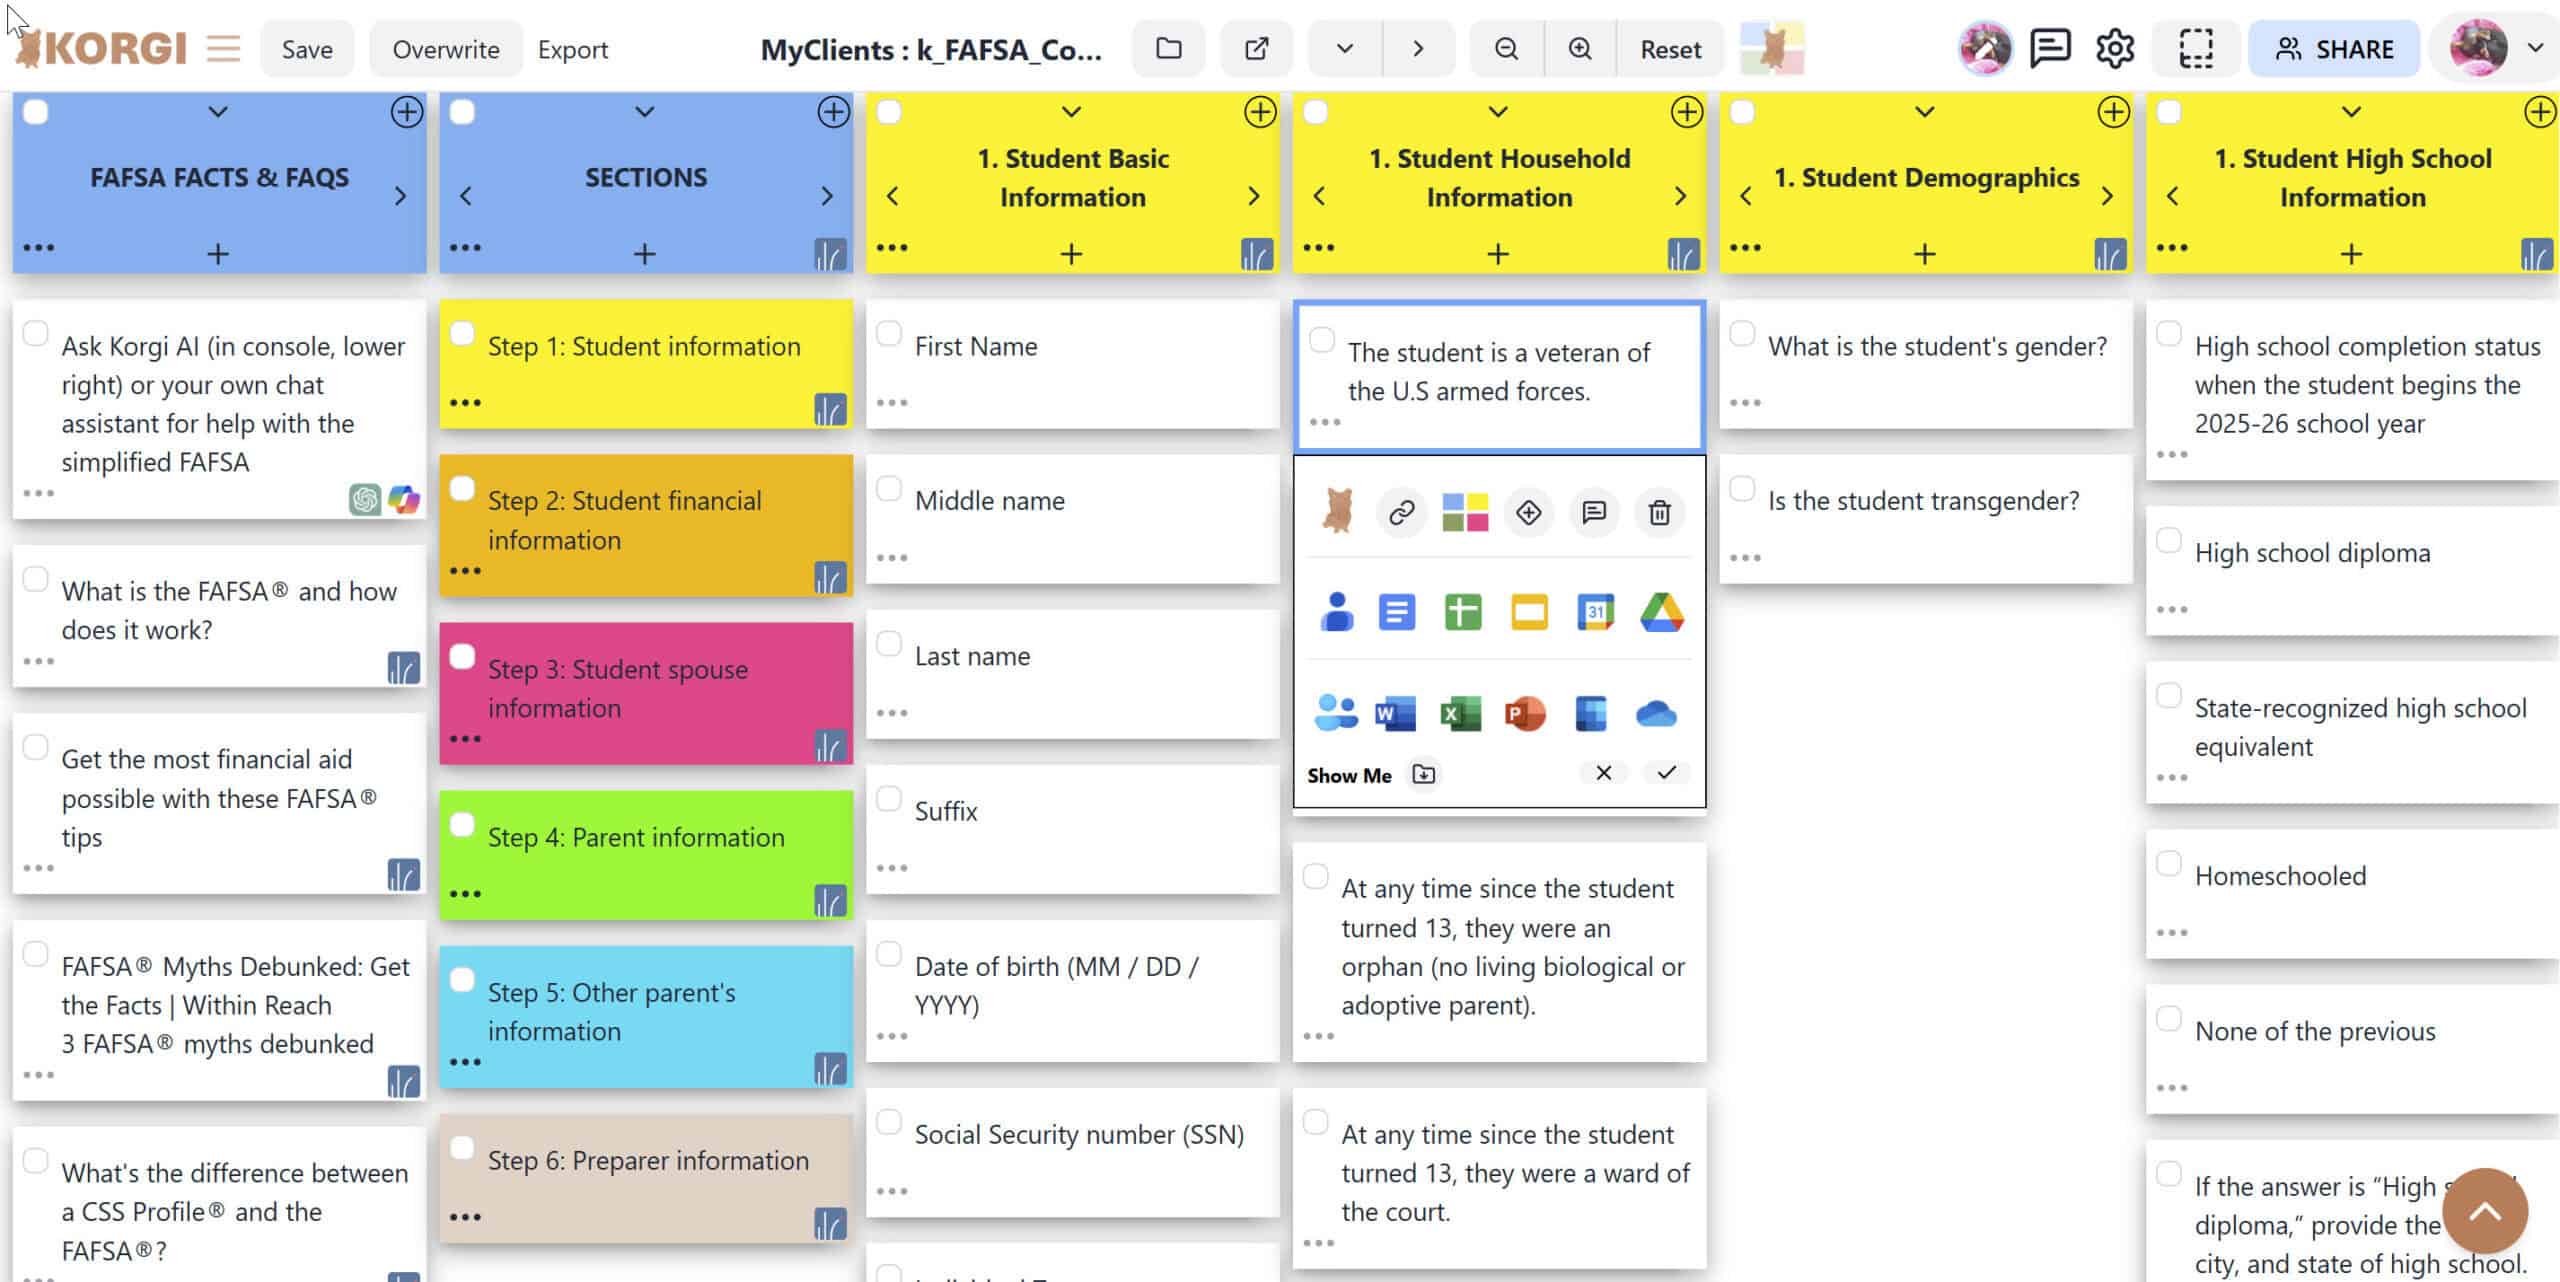Click the Google Contacts icon
The image size is (2560, 1282).
click(x=1337, y=612)
